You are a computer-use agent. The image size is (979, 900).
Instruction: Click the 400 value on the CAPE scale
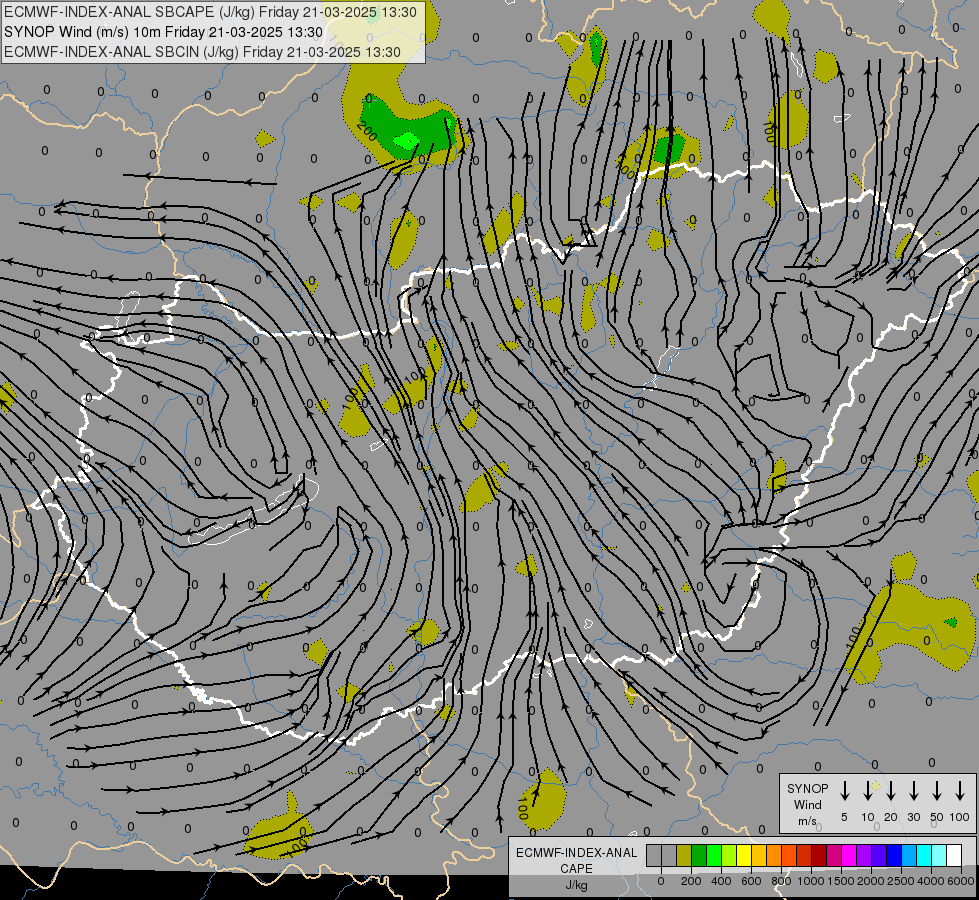(x=721, y=881)
